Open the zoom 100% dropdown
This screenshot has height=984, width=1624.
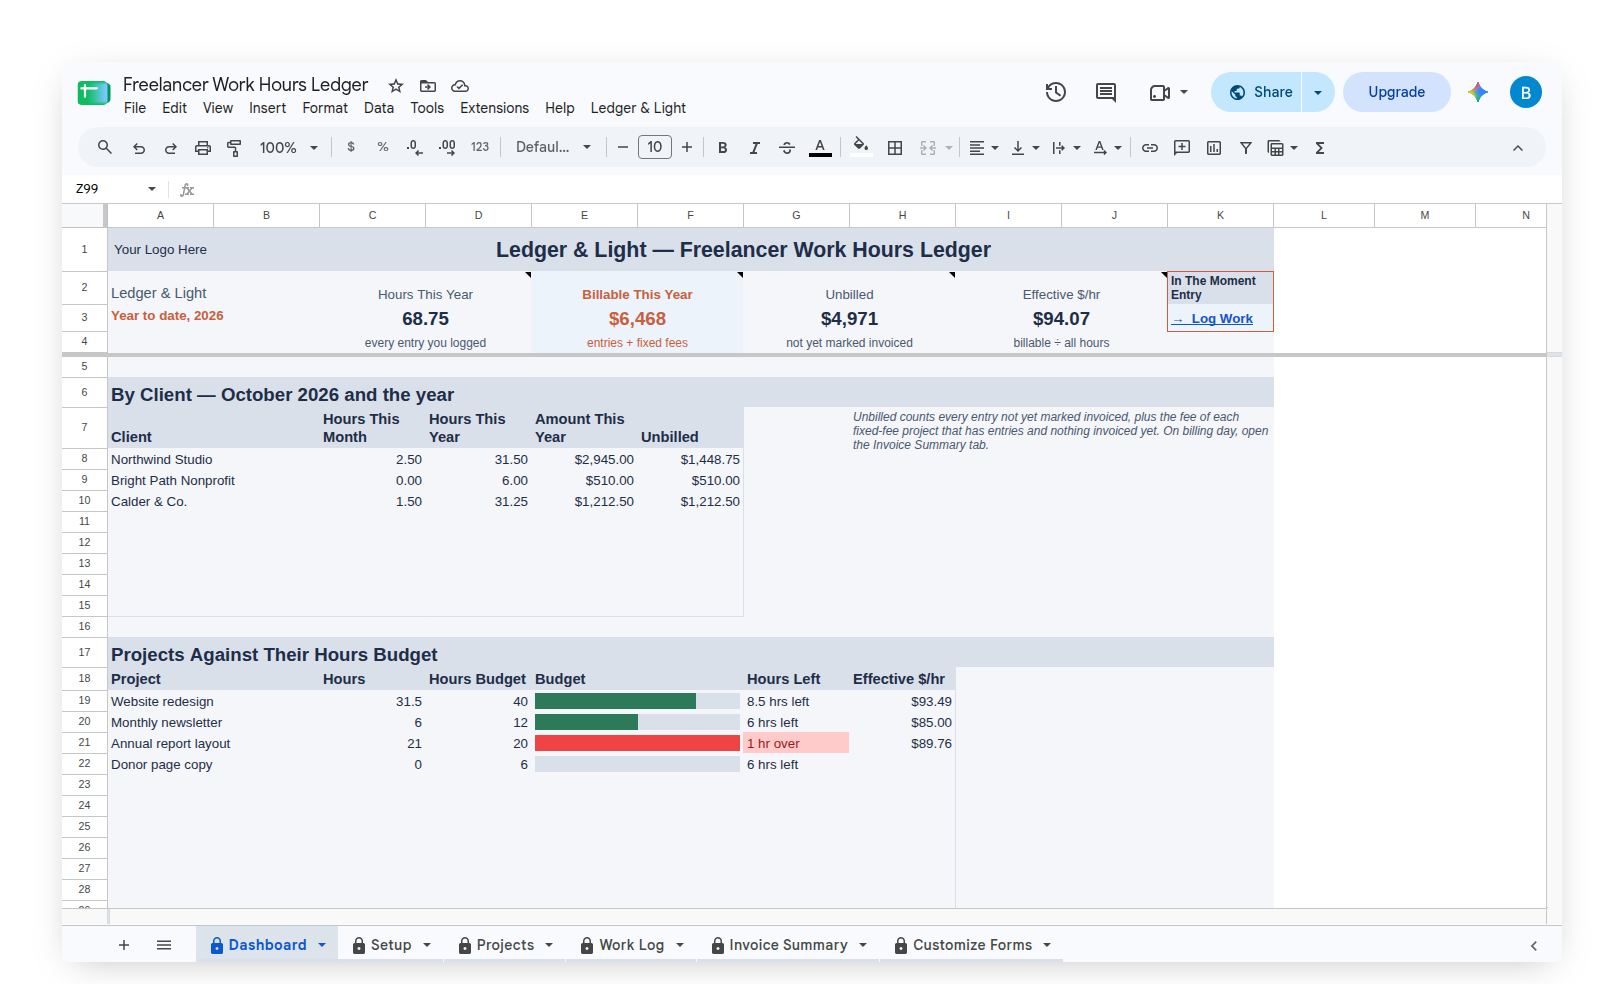pyautogui.click(x=289, y=148)
